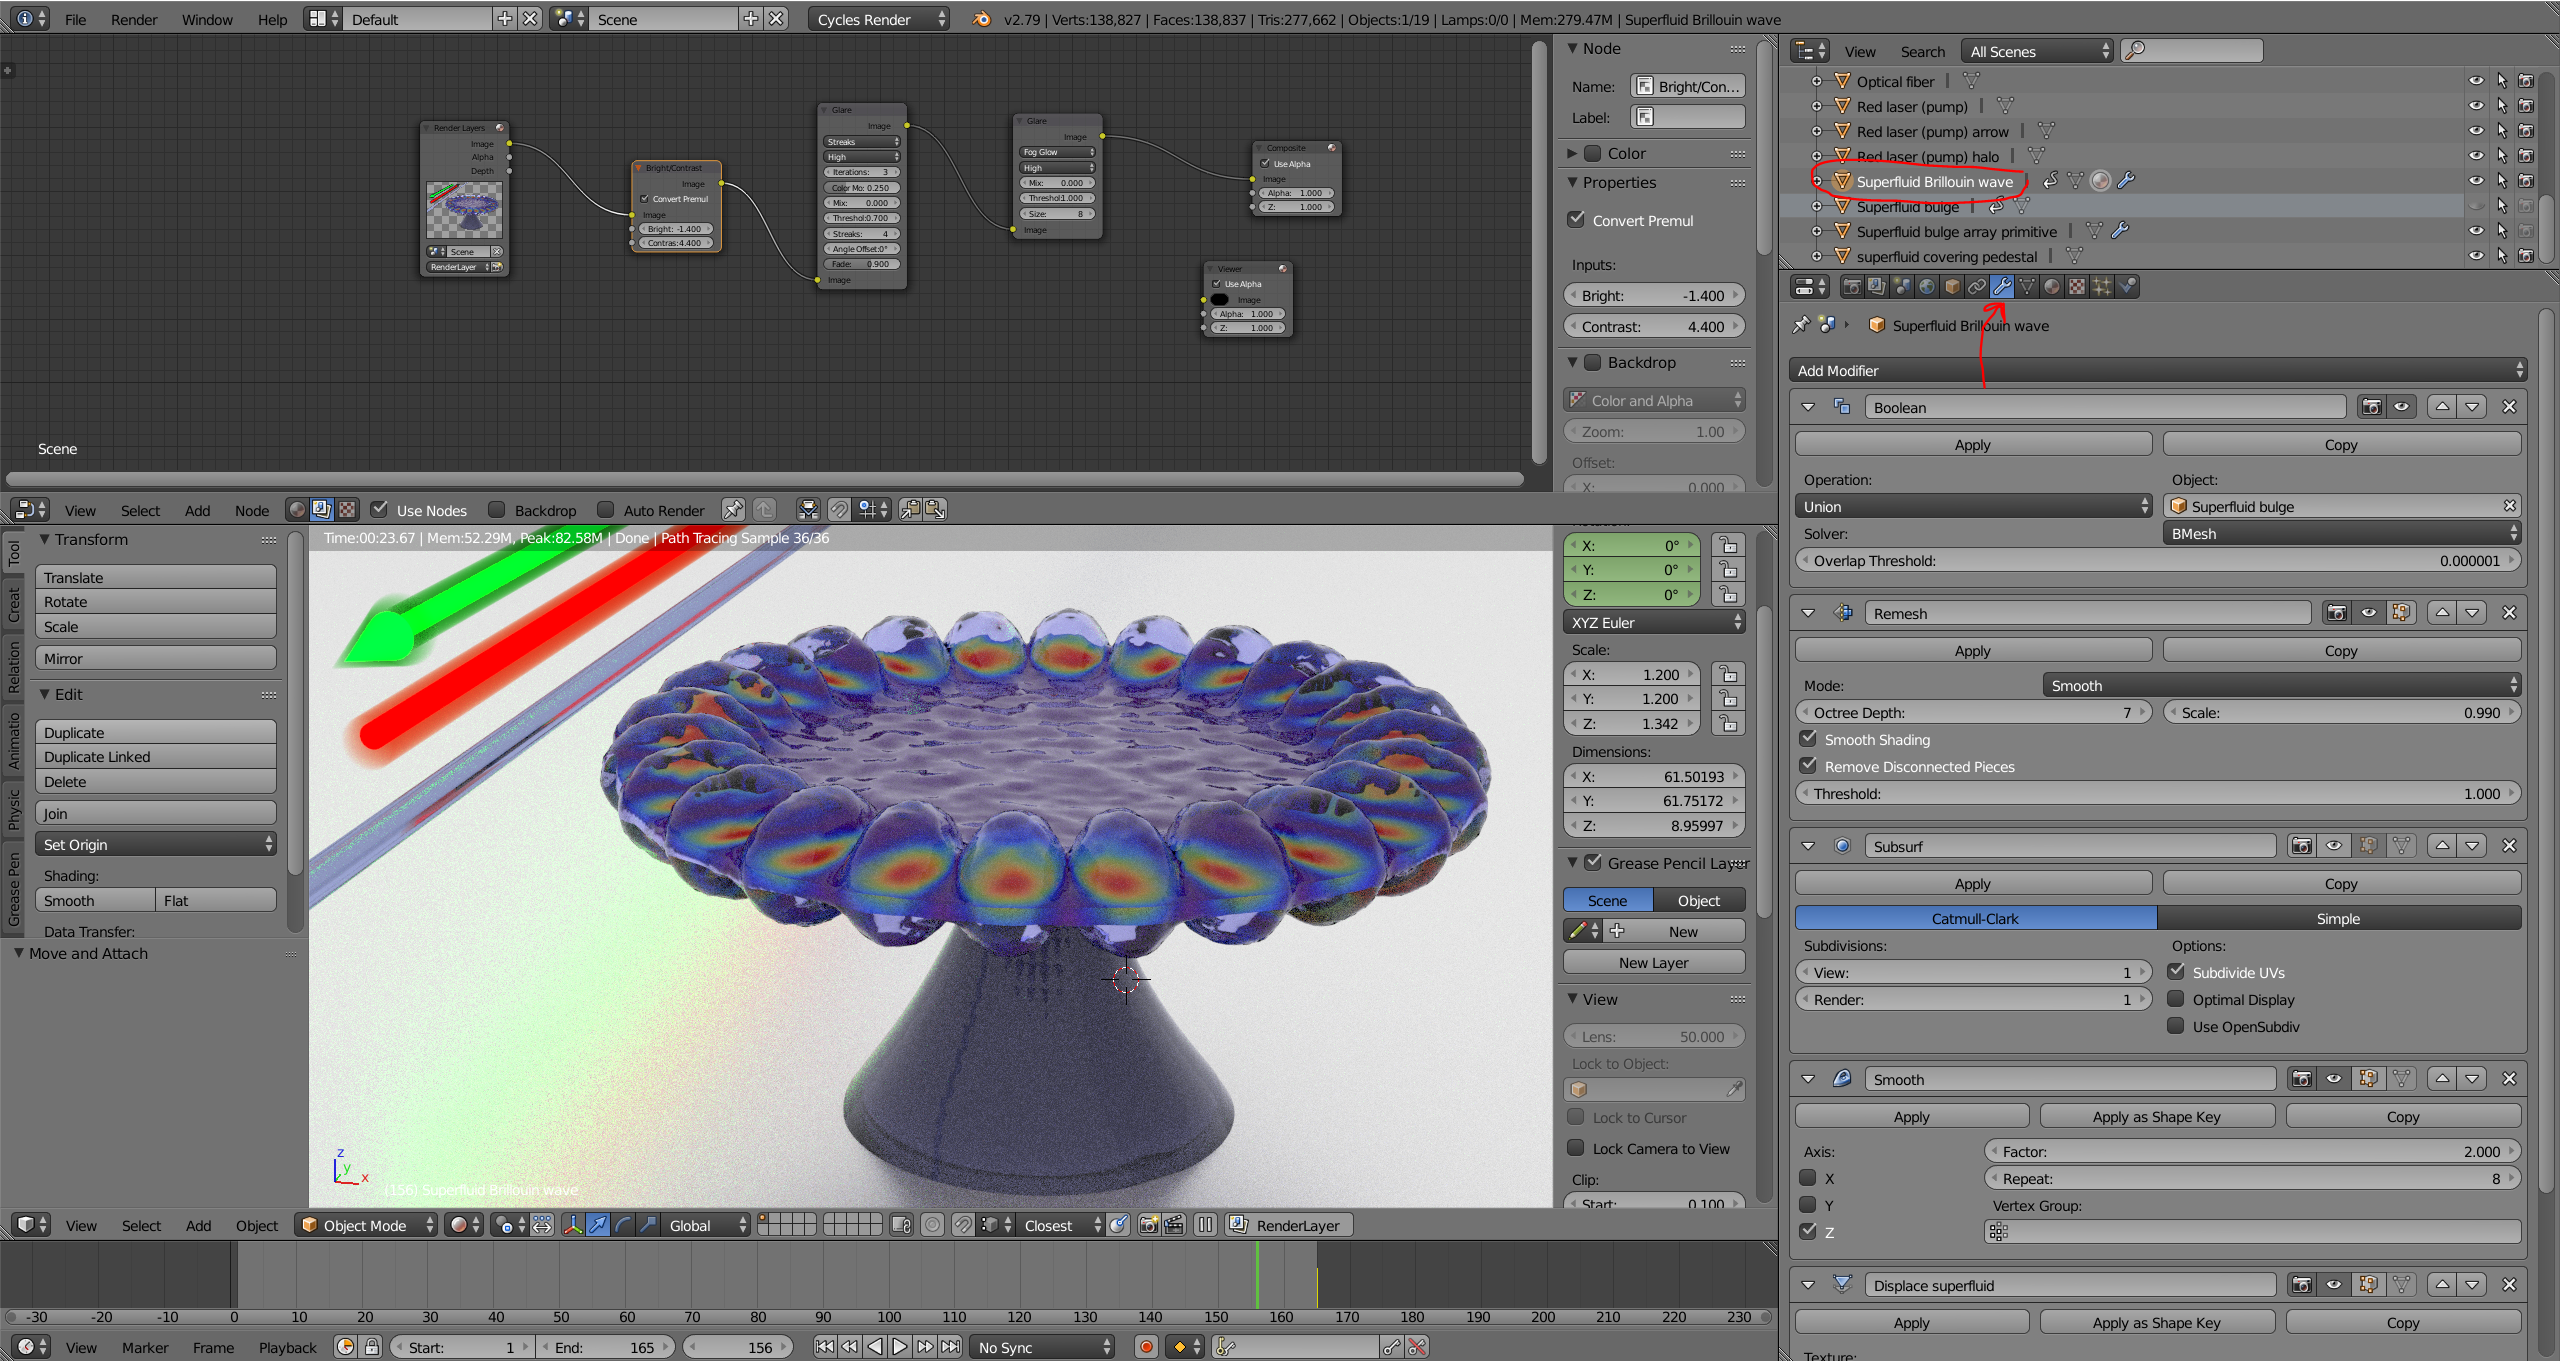This screenshot has height=1361, width=2560.
Task: Open the Constraints properties tab (chain icon)
Action: 1977,287
